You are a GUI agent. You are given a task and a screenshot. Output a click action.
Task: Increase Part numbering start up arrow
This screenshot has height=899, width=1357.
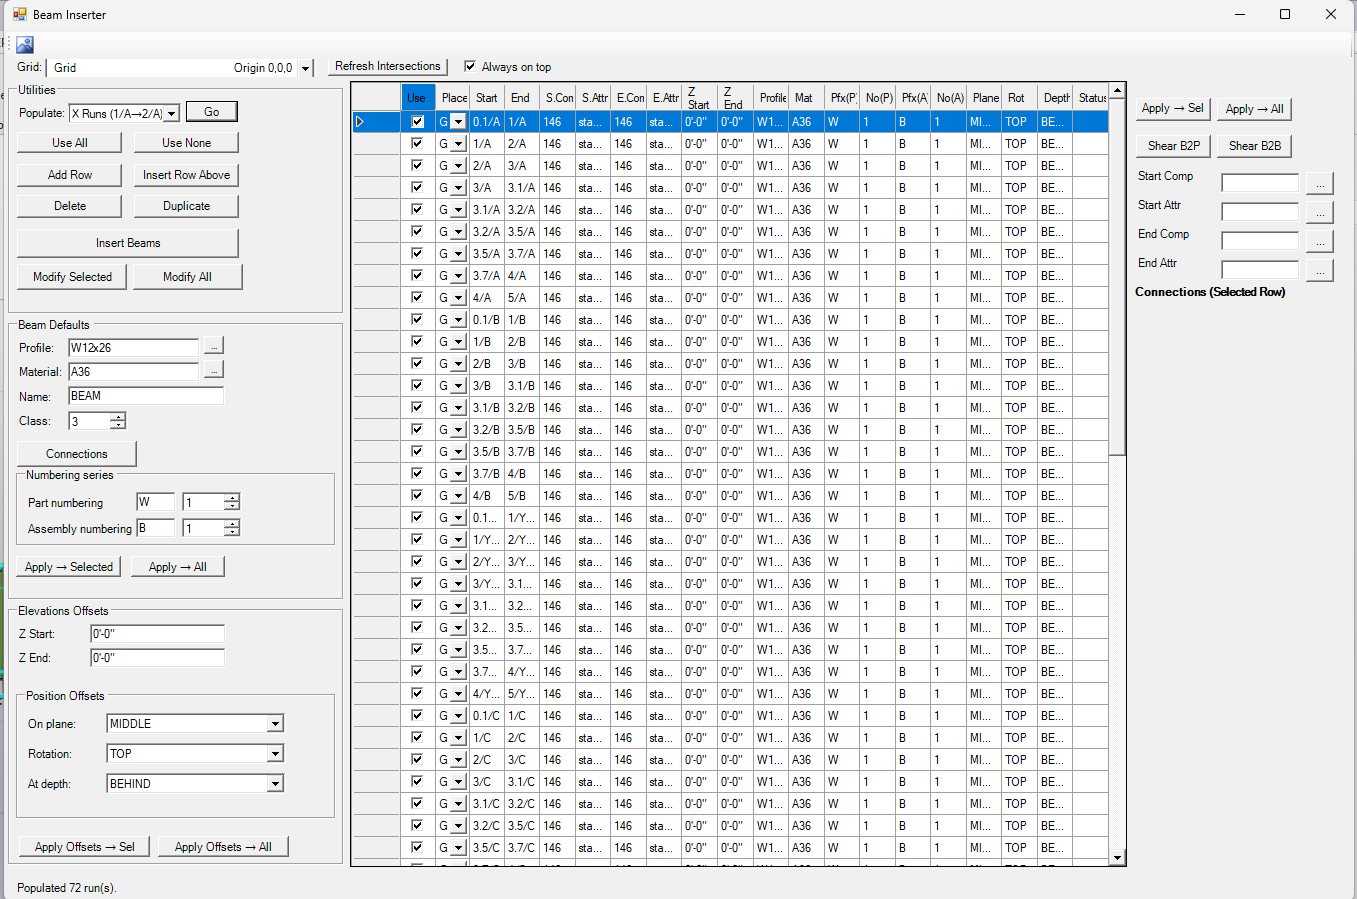point(232,498)
